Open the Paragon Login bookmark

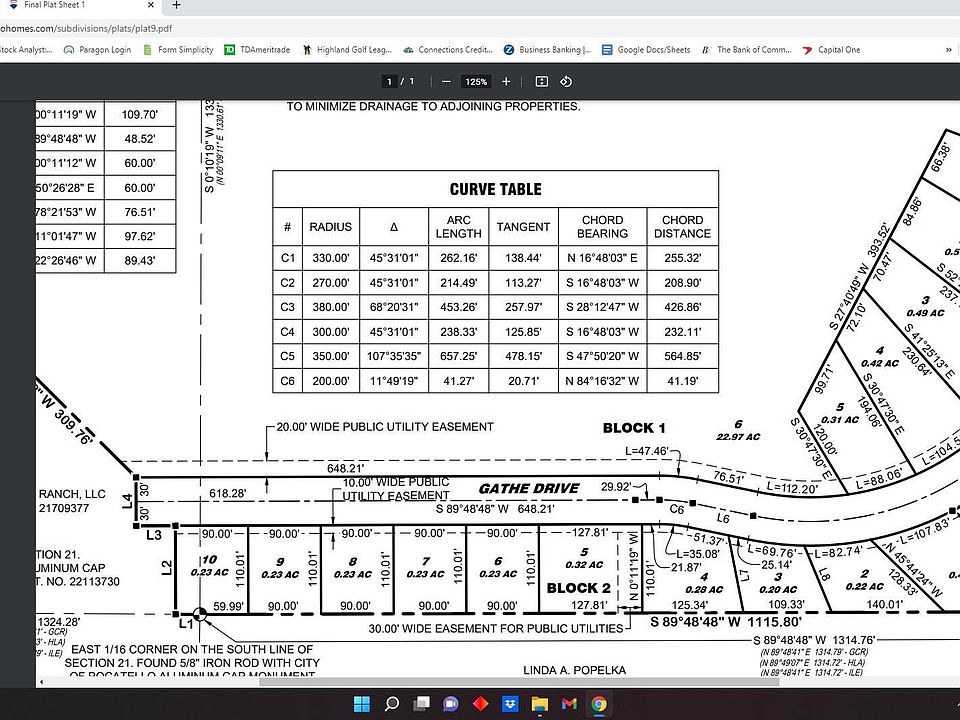coord(98,50)
